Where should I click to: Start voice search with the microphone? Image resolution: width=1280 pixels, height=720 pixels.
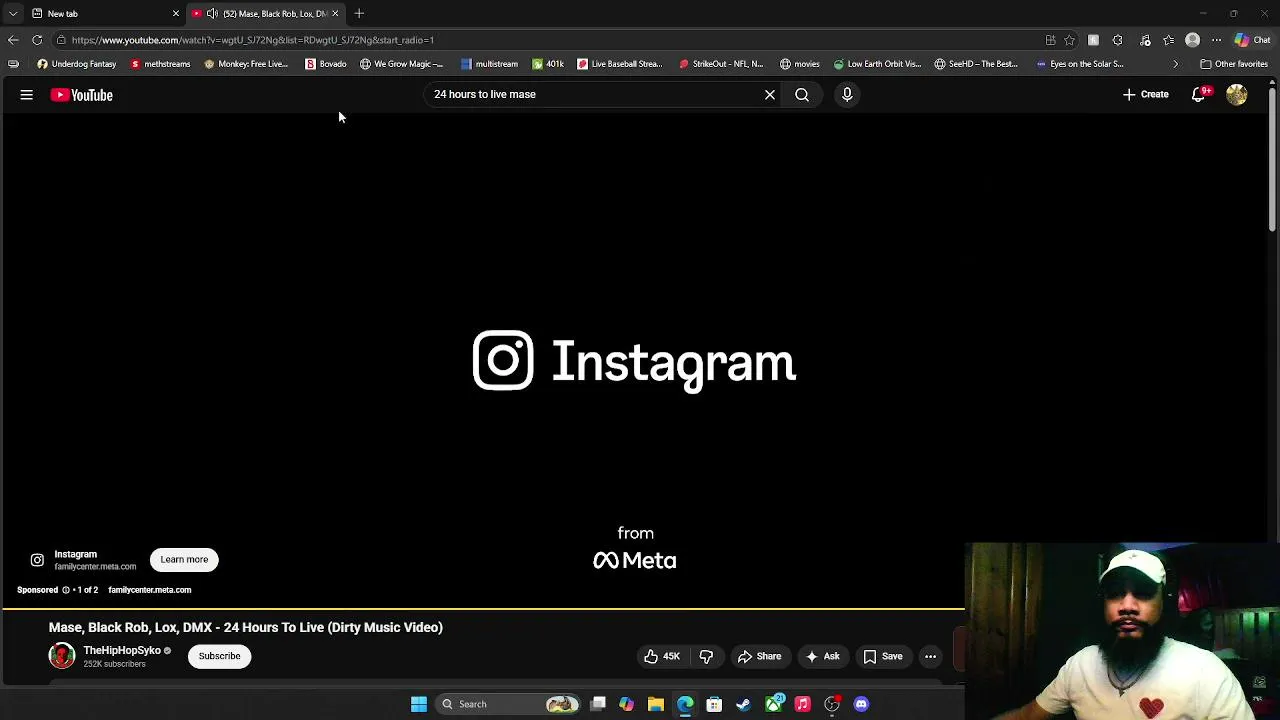(847, 94)
